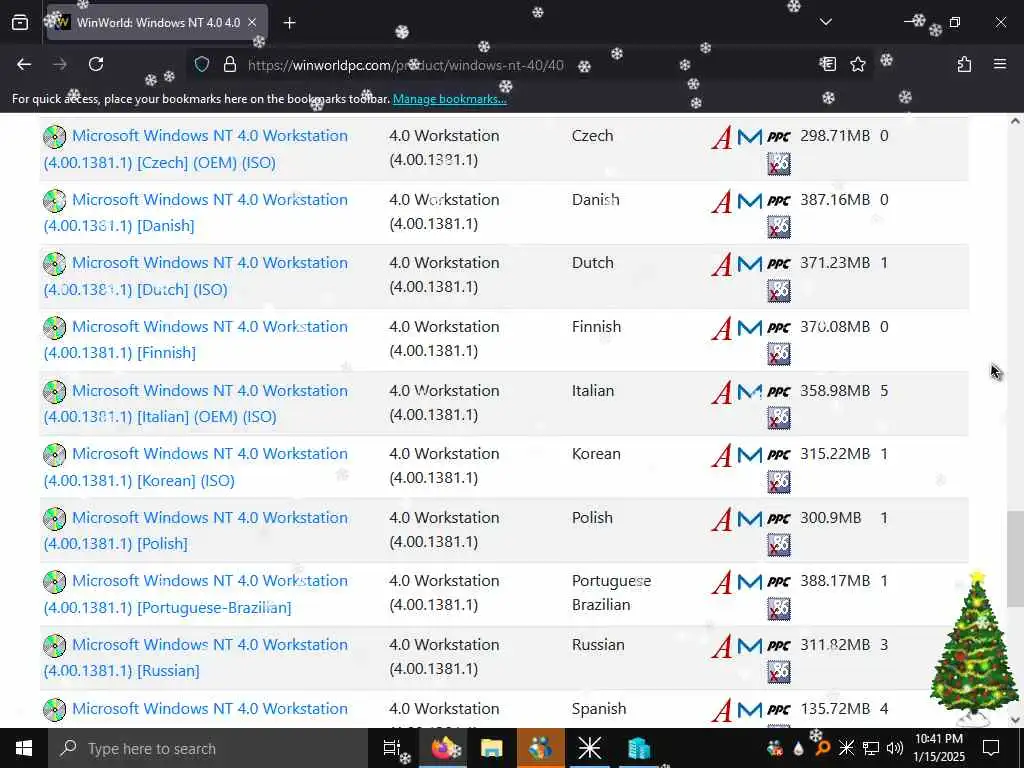This screenshot has width=1024, height=768.
Task: Click the site padlock security icon
Action: click(230, 64)
